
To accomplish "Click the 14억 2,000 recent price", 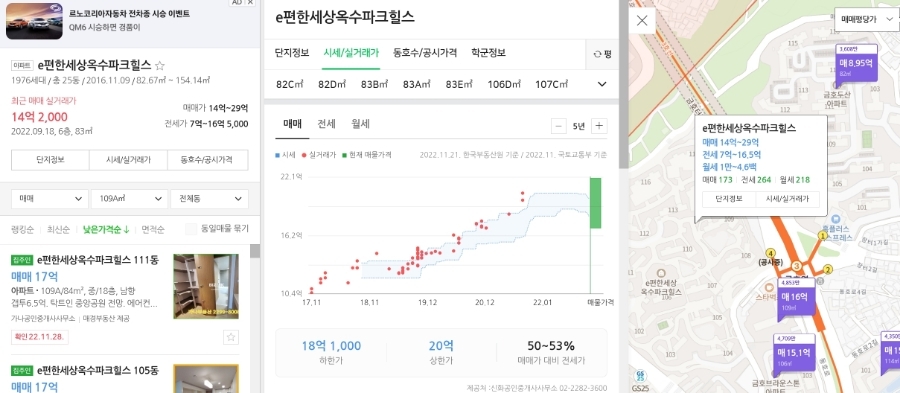I will click(x=40, y=117).
